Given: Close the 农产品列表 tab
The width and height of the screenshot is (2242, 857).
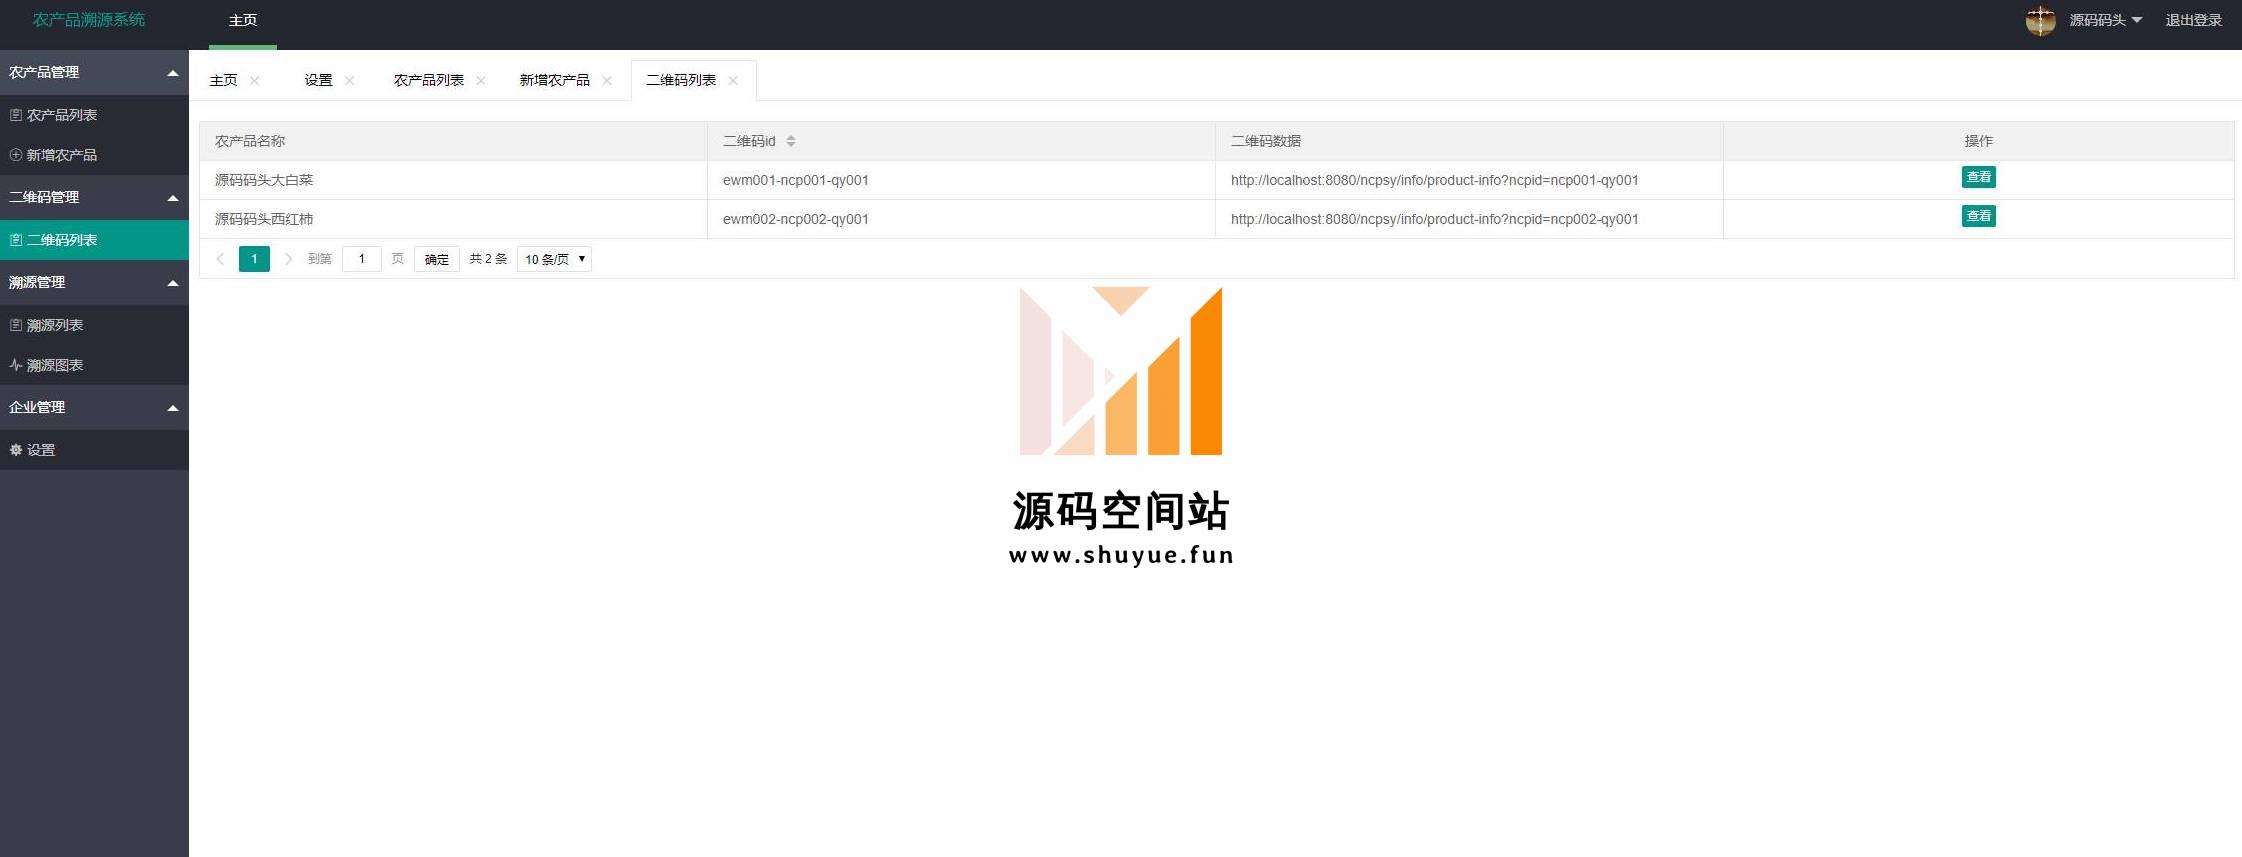Looking at the screenshot, I should (x=481, y=81).
